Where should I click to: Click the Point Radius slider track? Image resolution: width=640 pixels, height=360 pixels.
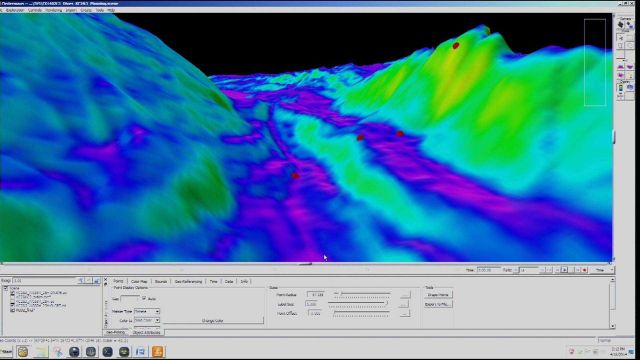pos(362,294)
